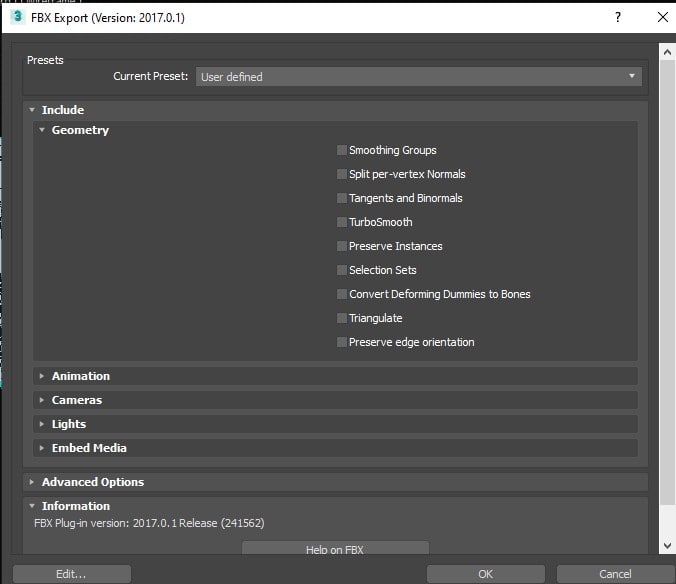
Task: Click the question mark help icon
Action: point(618,17)
